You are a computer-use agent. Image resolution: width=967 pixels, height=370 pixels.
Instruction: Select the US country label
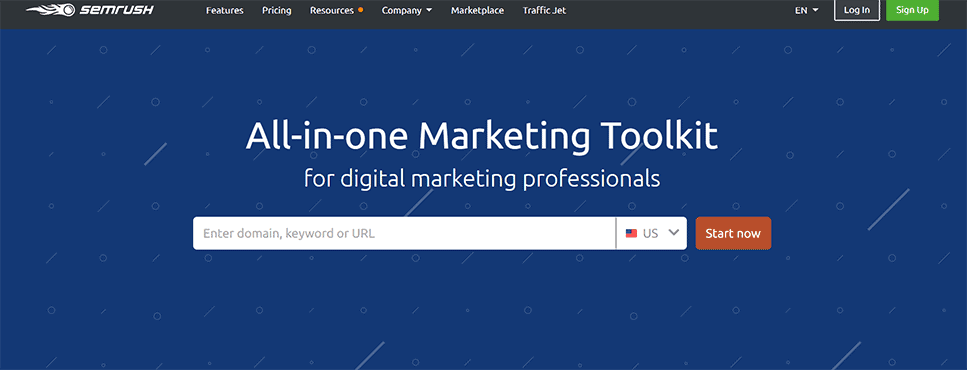tap(651, 234)
